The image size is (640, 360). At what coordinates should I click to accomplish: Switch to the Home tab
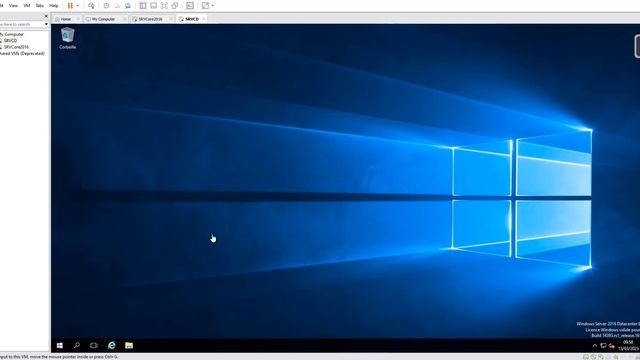coord(66,19)
